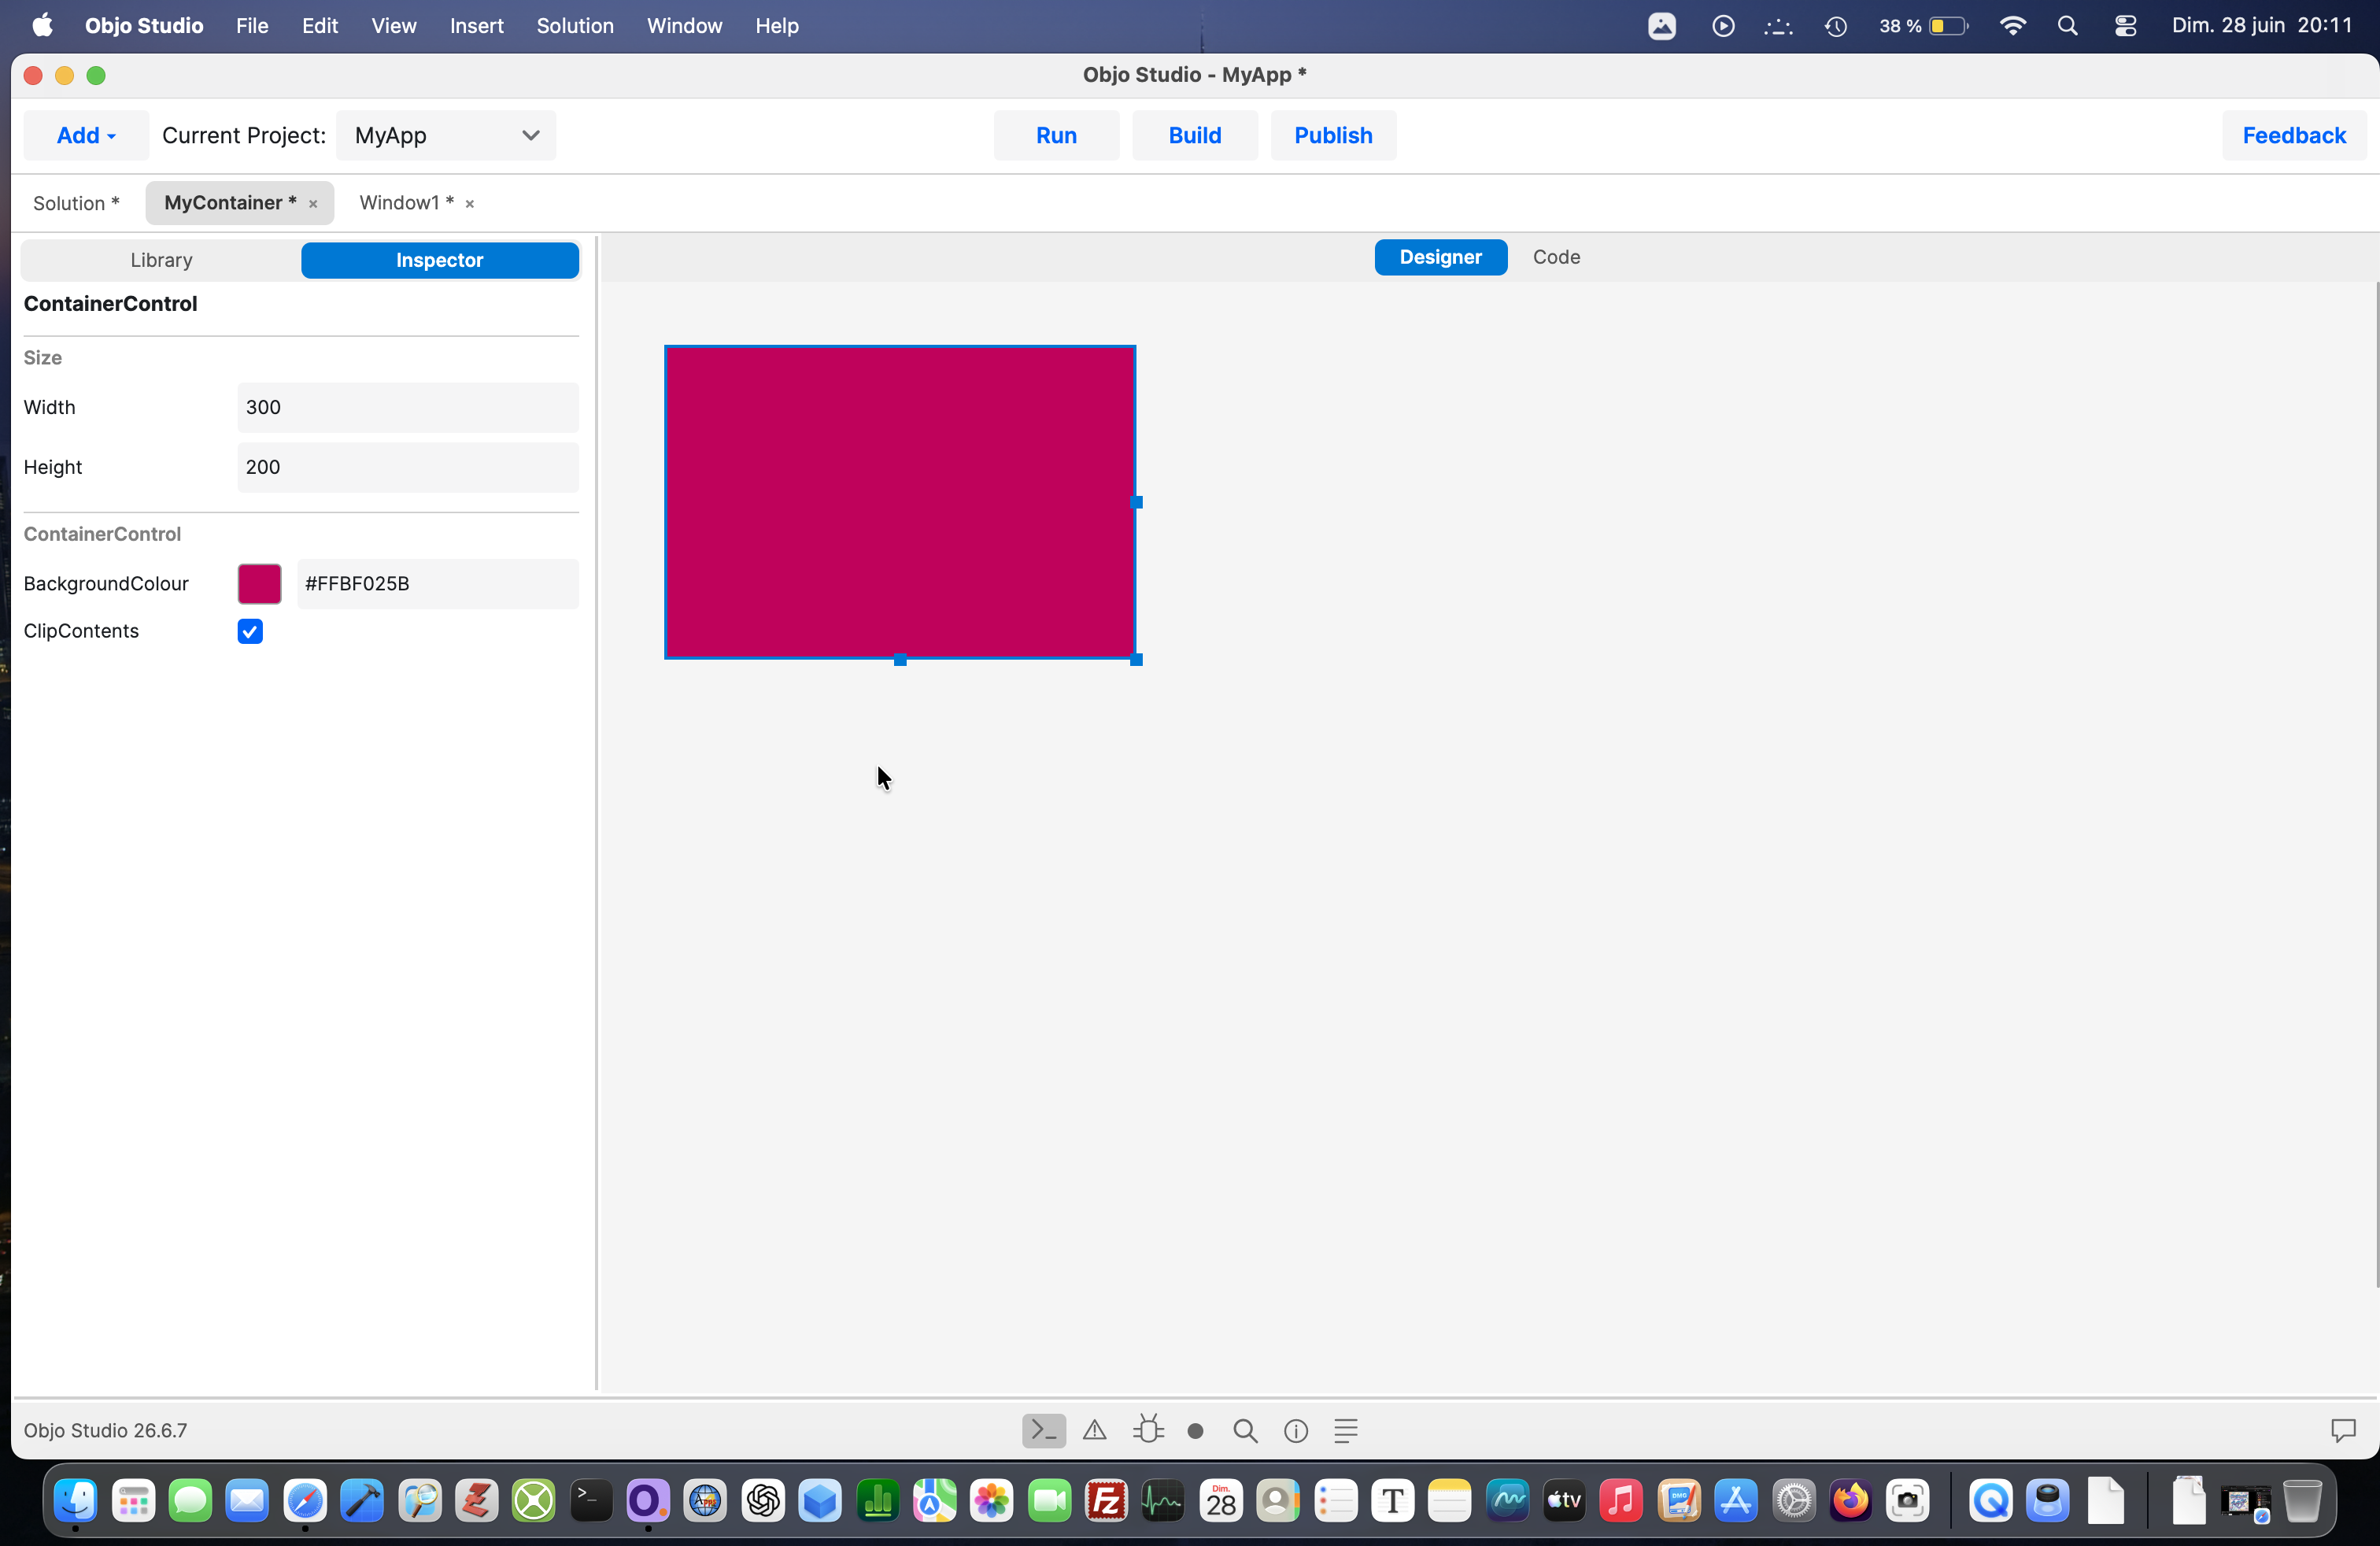
Task: Click the Publish button
Action: pyautogui.click(x=1333, y=135)
